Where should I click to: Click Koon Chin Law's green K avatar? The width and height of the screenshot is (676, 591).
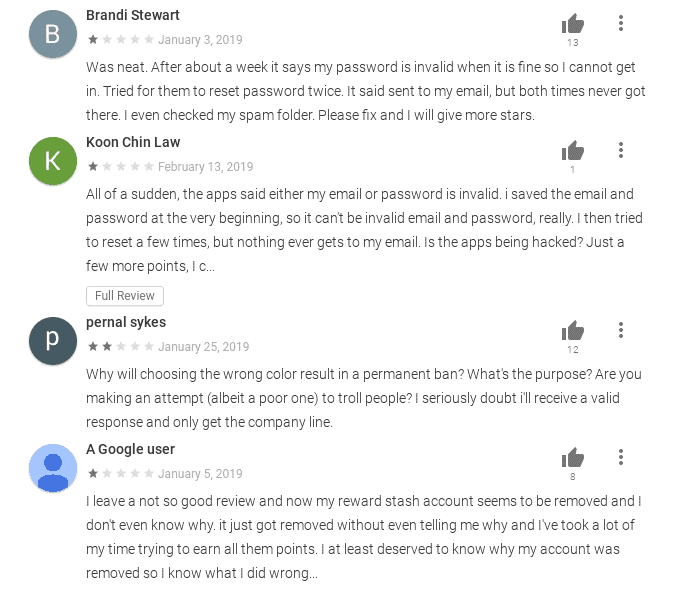53,161
